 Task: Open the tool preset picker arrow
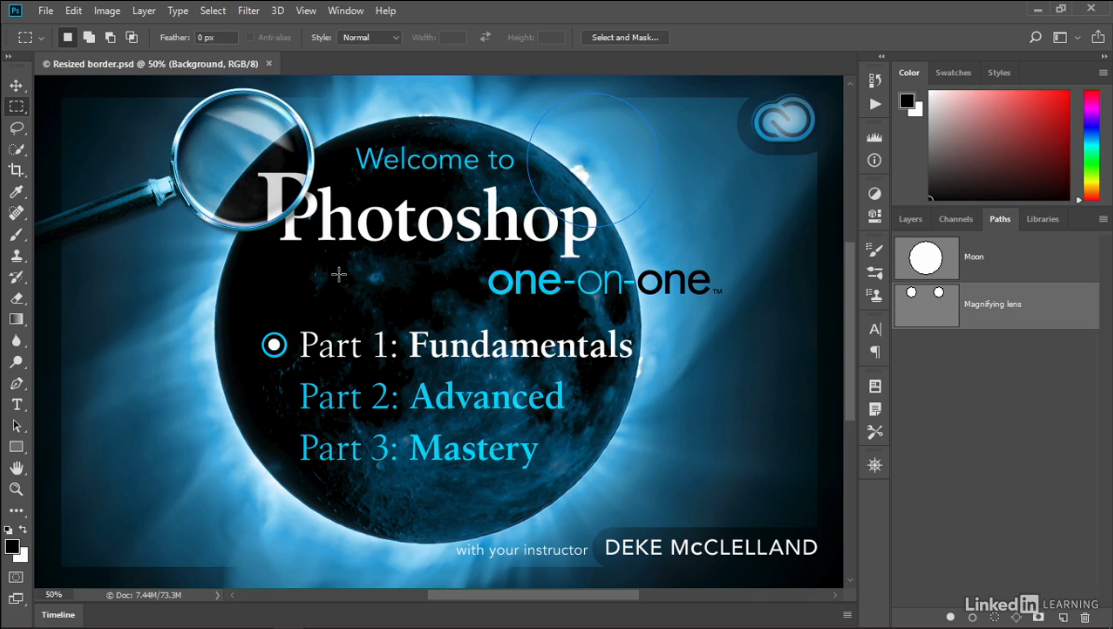coord(41,38)
